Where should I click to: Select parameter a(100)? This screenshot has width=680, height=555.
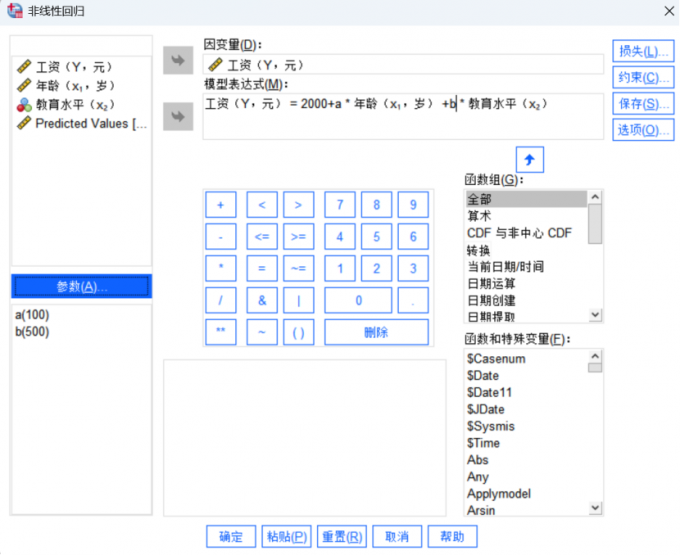32,315
